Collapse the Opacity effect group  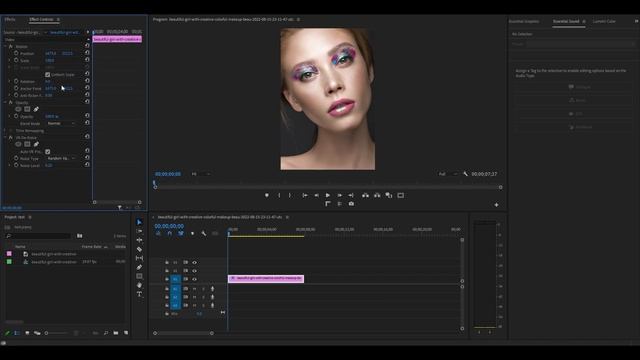(5, 102)
